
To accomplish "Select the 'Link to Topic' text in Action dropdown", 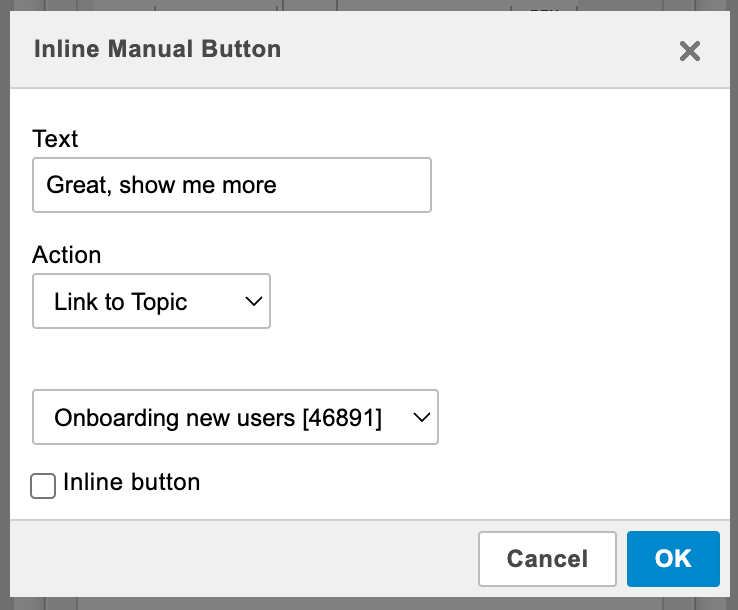I will 120,302.
